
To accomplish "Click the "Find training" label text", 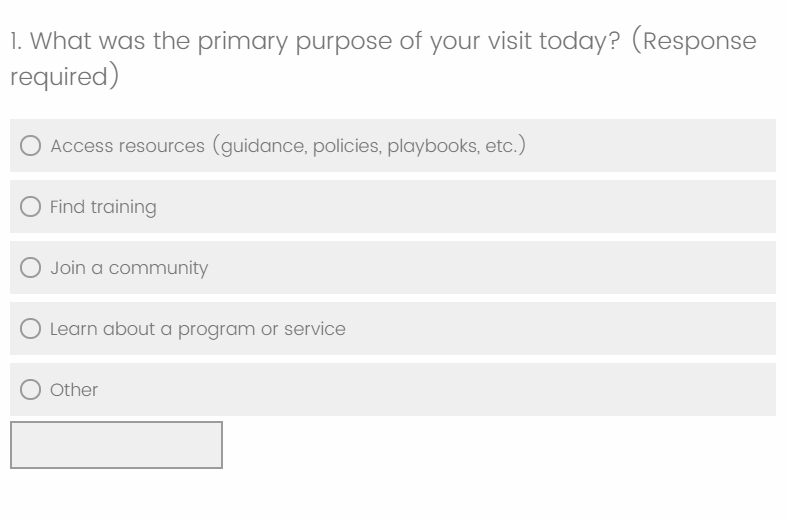I will (103, 207).
